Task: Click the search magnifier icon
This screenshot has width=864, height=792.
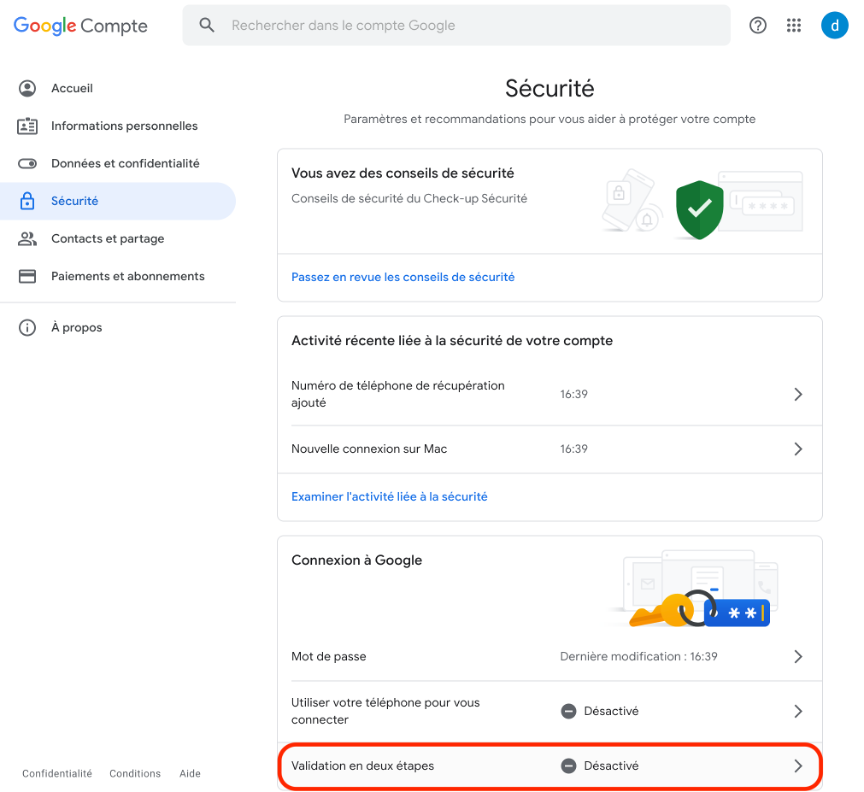Action: (x=207, y=25)
